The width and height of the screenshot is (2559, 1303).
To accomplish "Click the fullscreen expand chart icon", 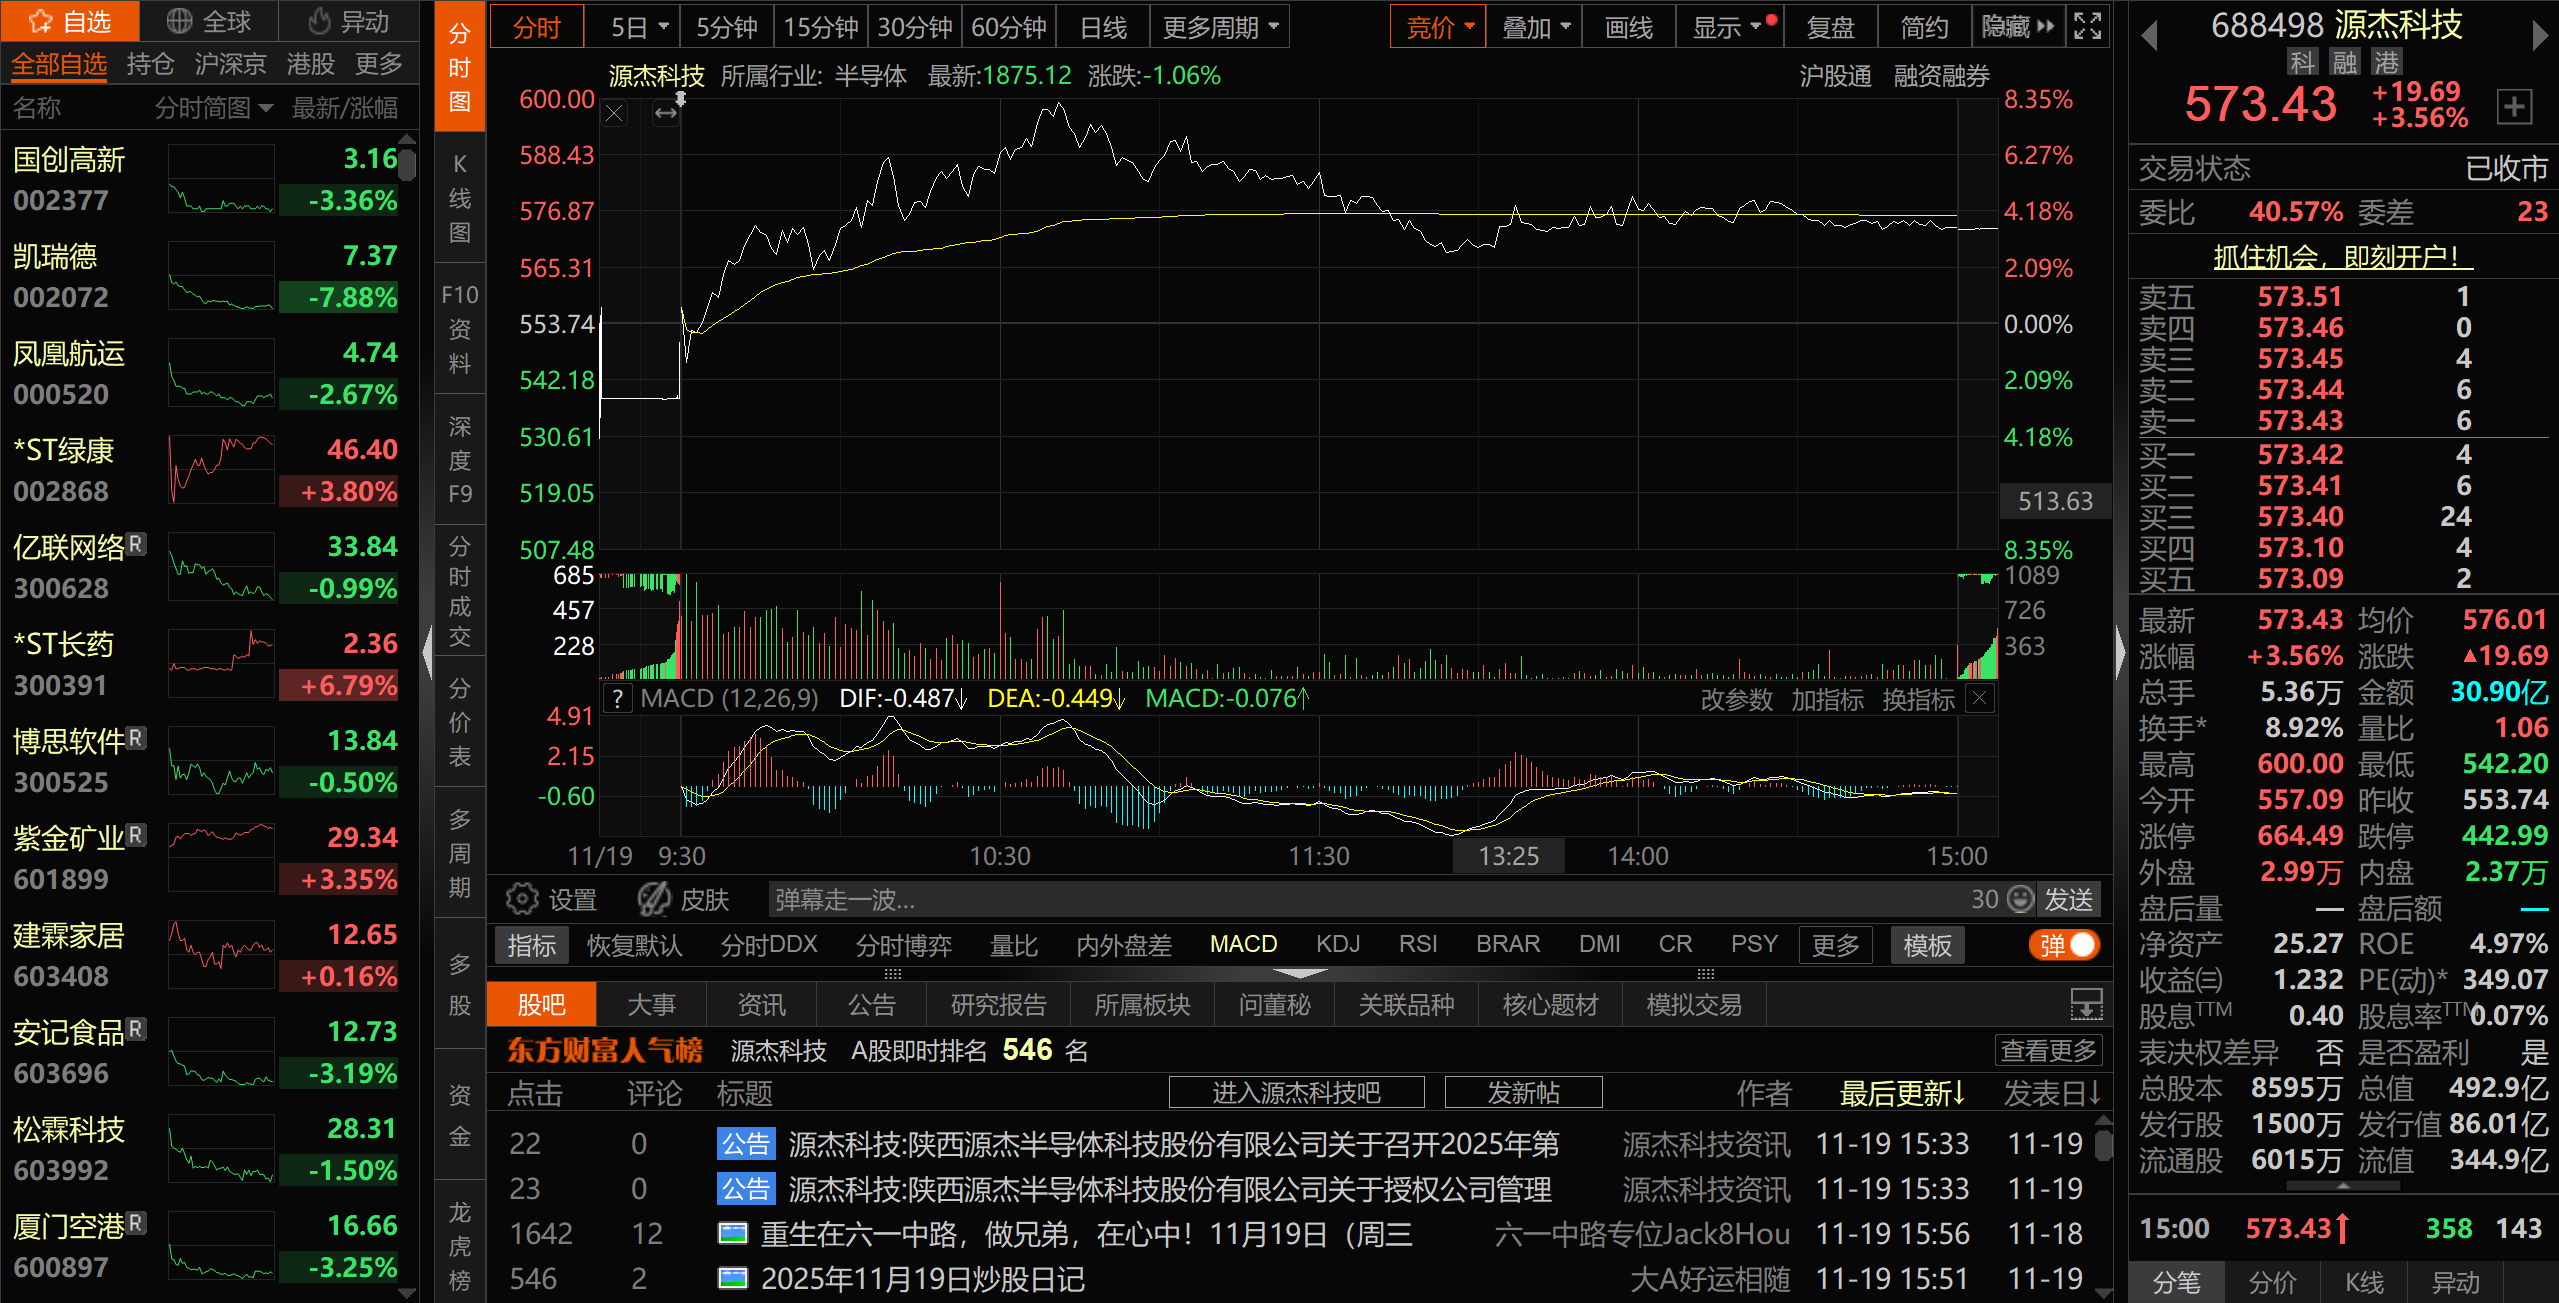I will 2087,26.
